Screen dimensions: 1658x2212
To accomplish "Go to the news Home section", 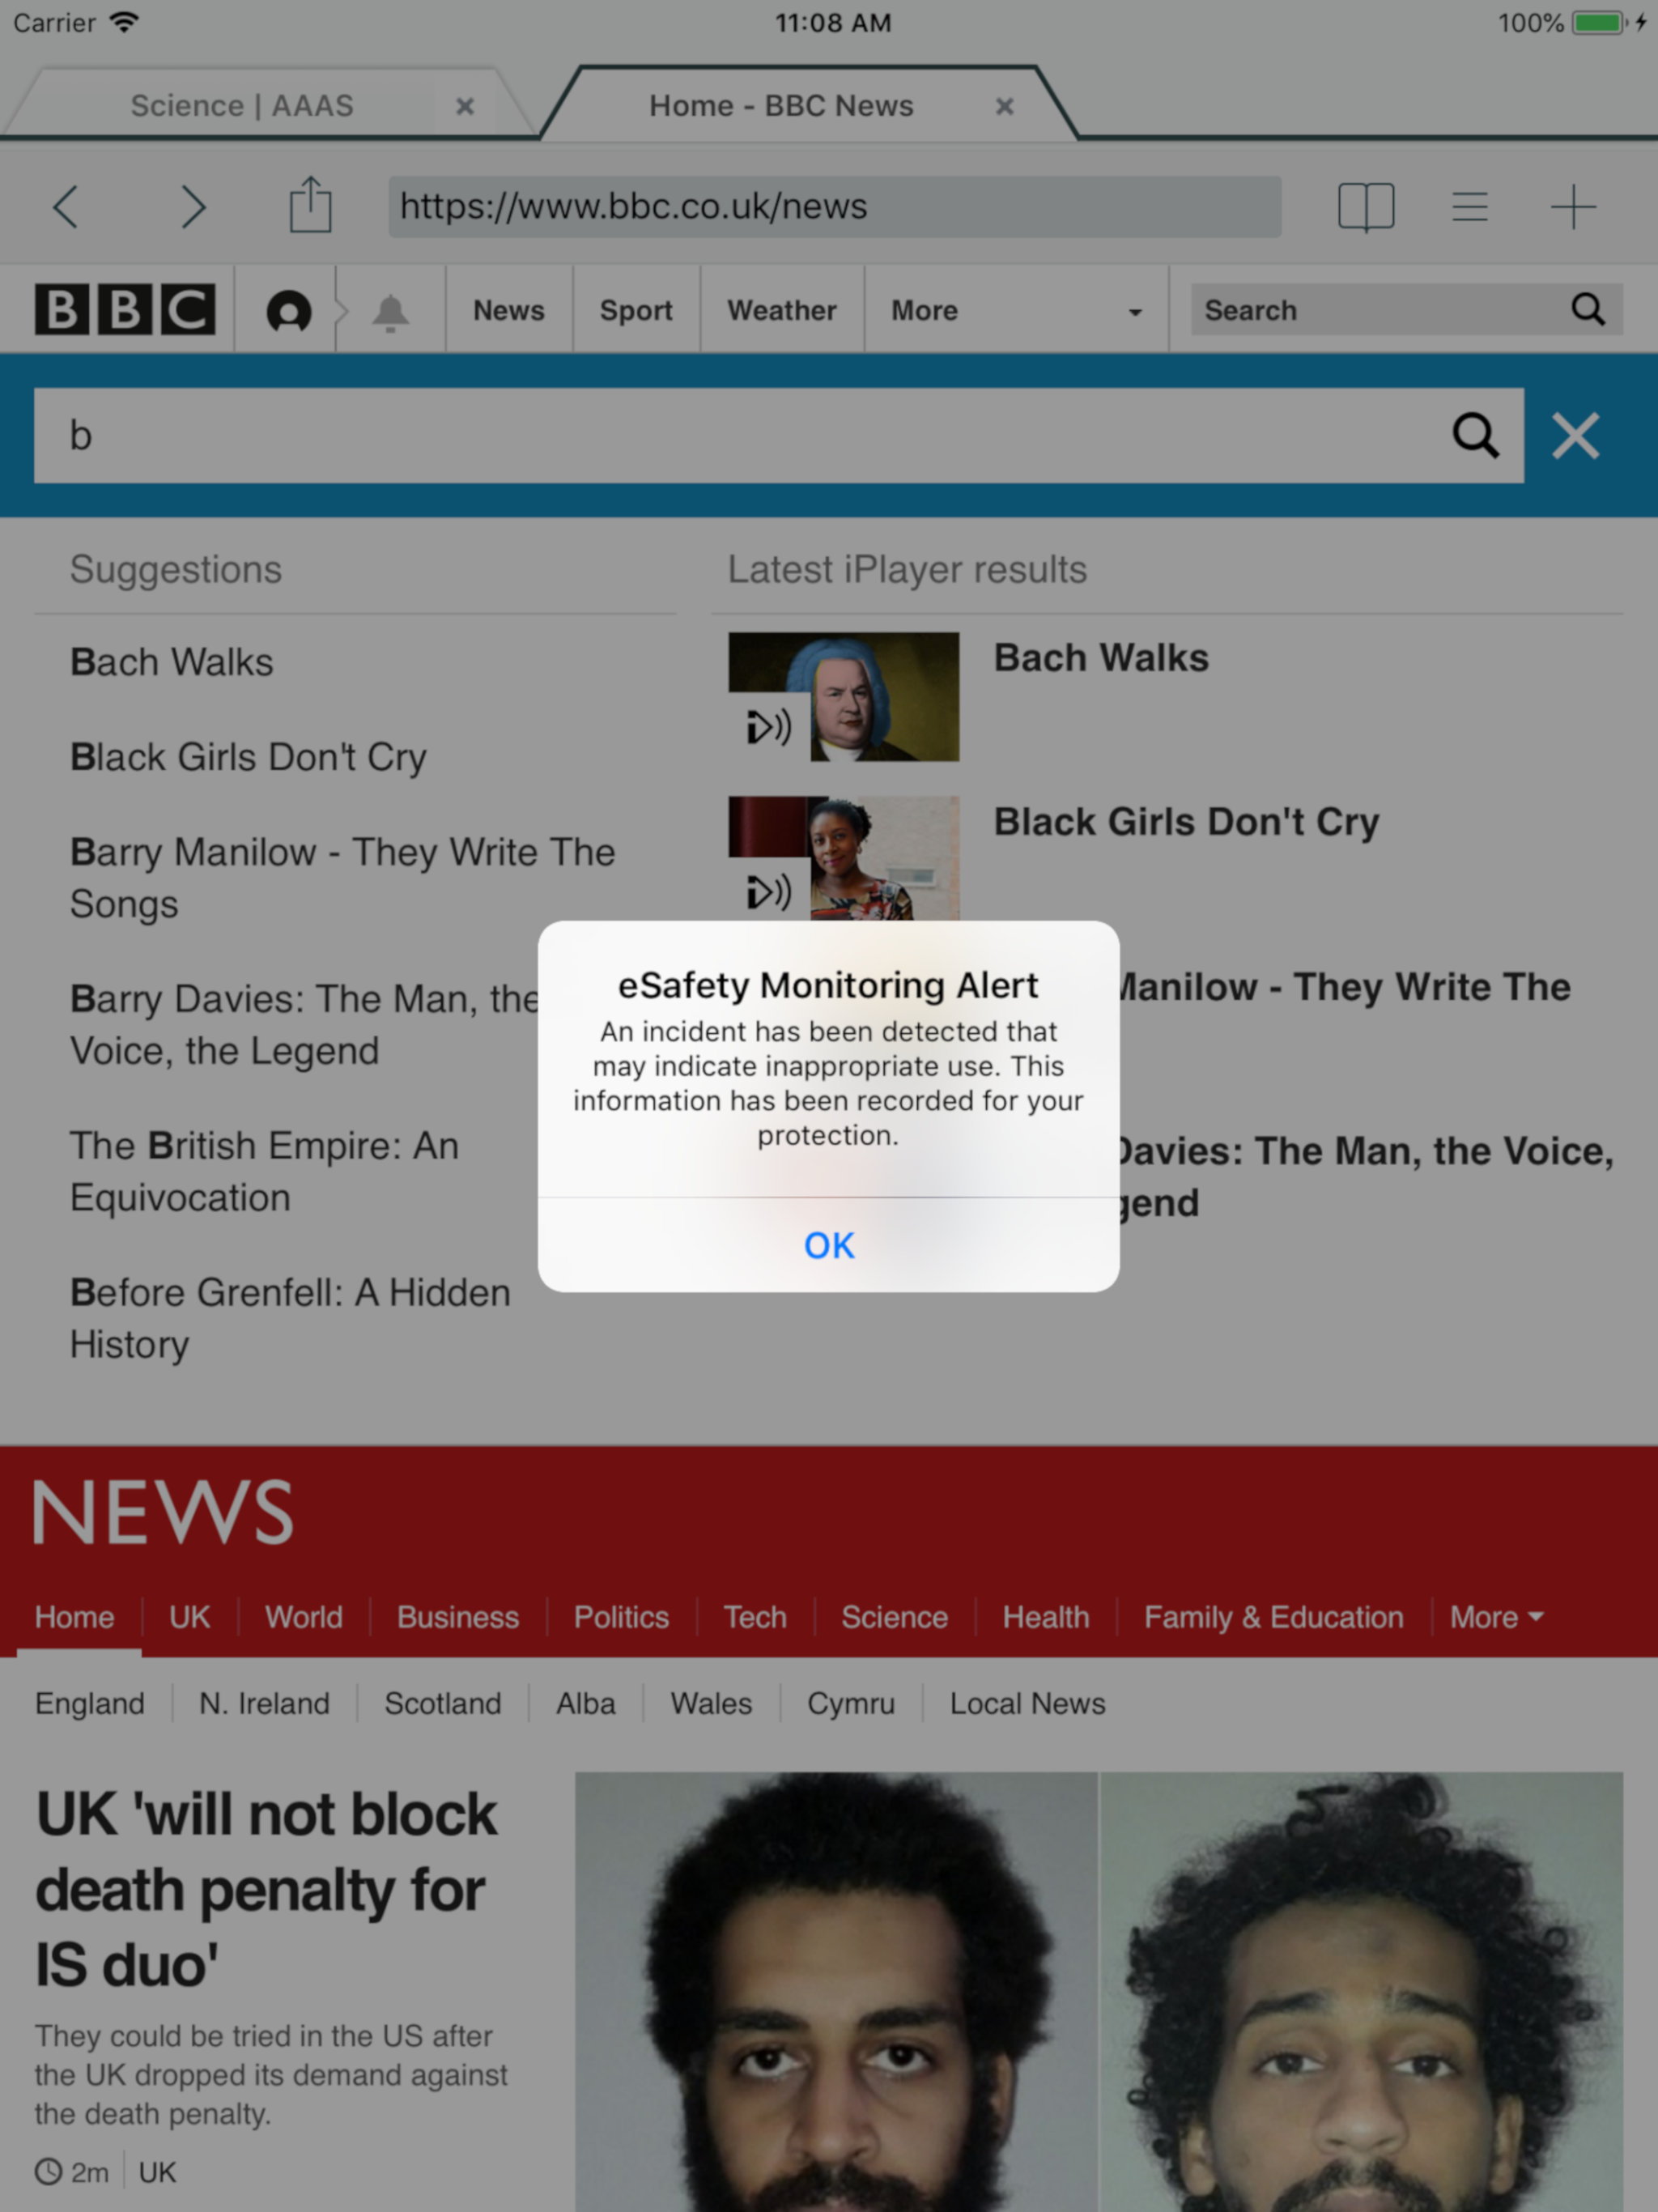I will click(x=75, y=1617).
